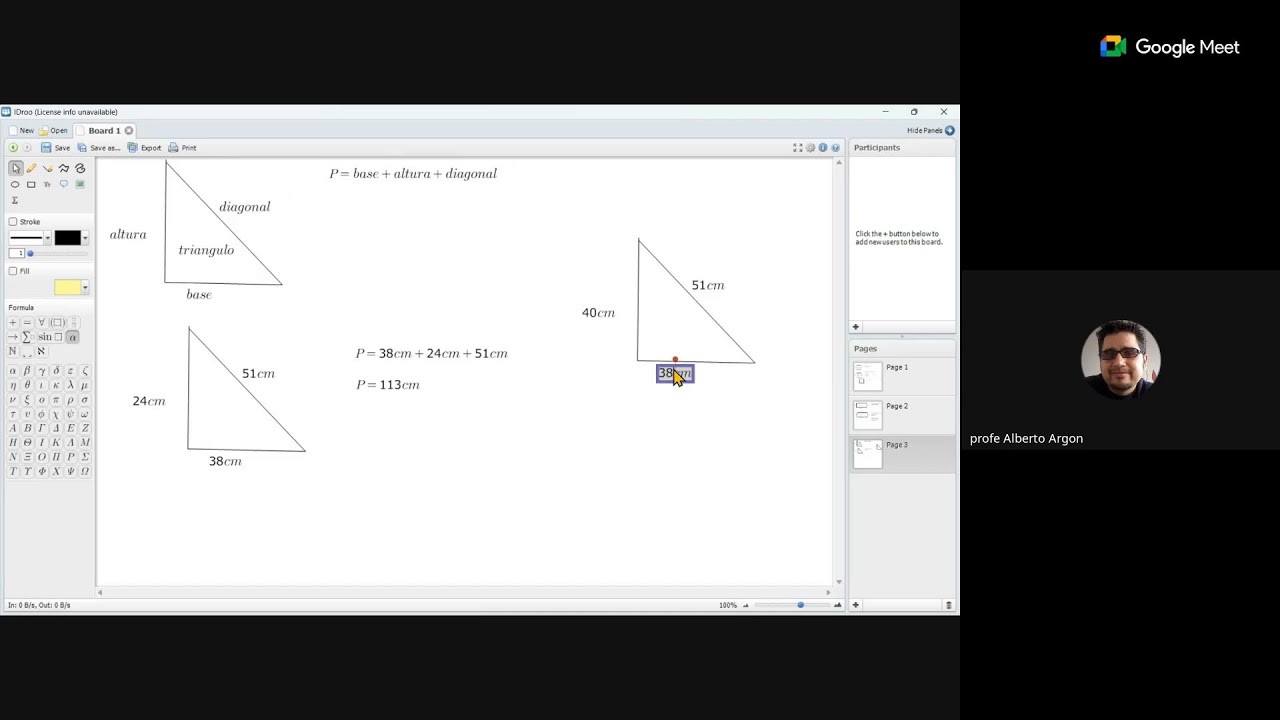Open the sigma formula tool
1280x720 pixels.
(x=15, y=201)
